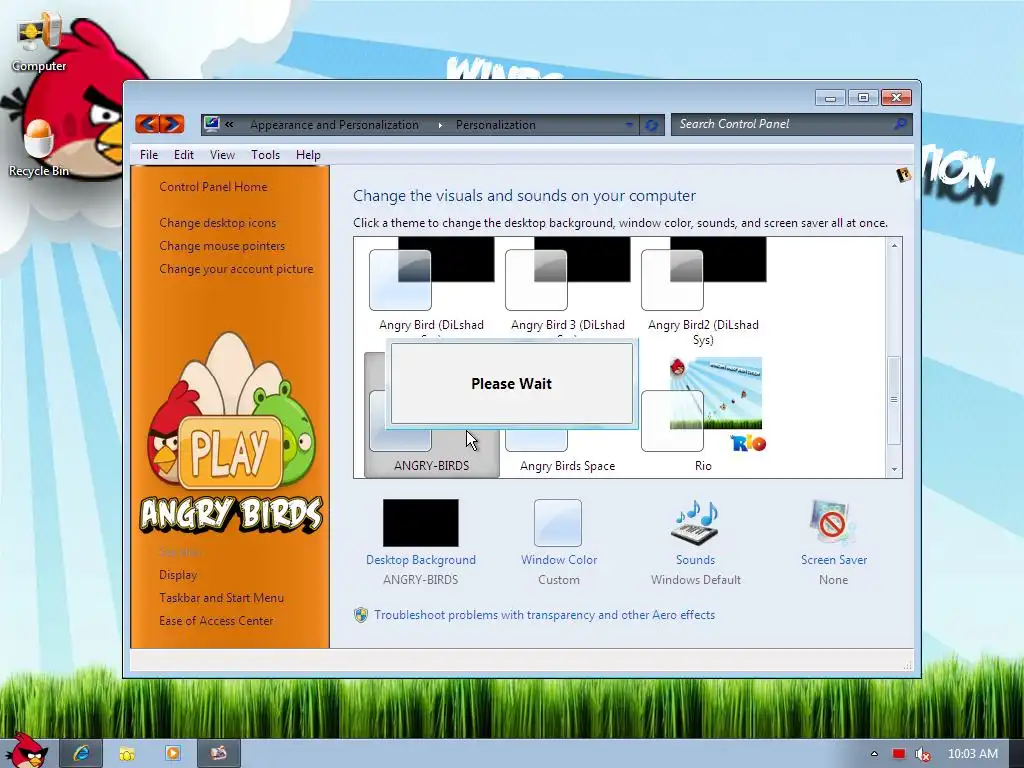The width and height of the screenshot is (1024, 768).
Task: Click the theme list scroll down arrow
Action: 894,469
